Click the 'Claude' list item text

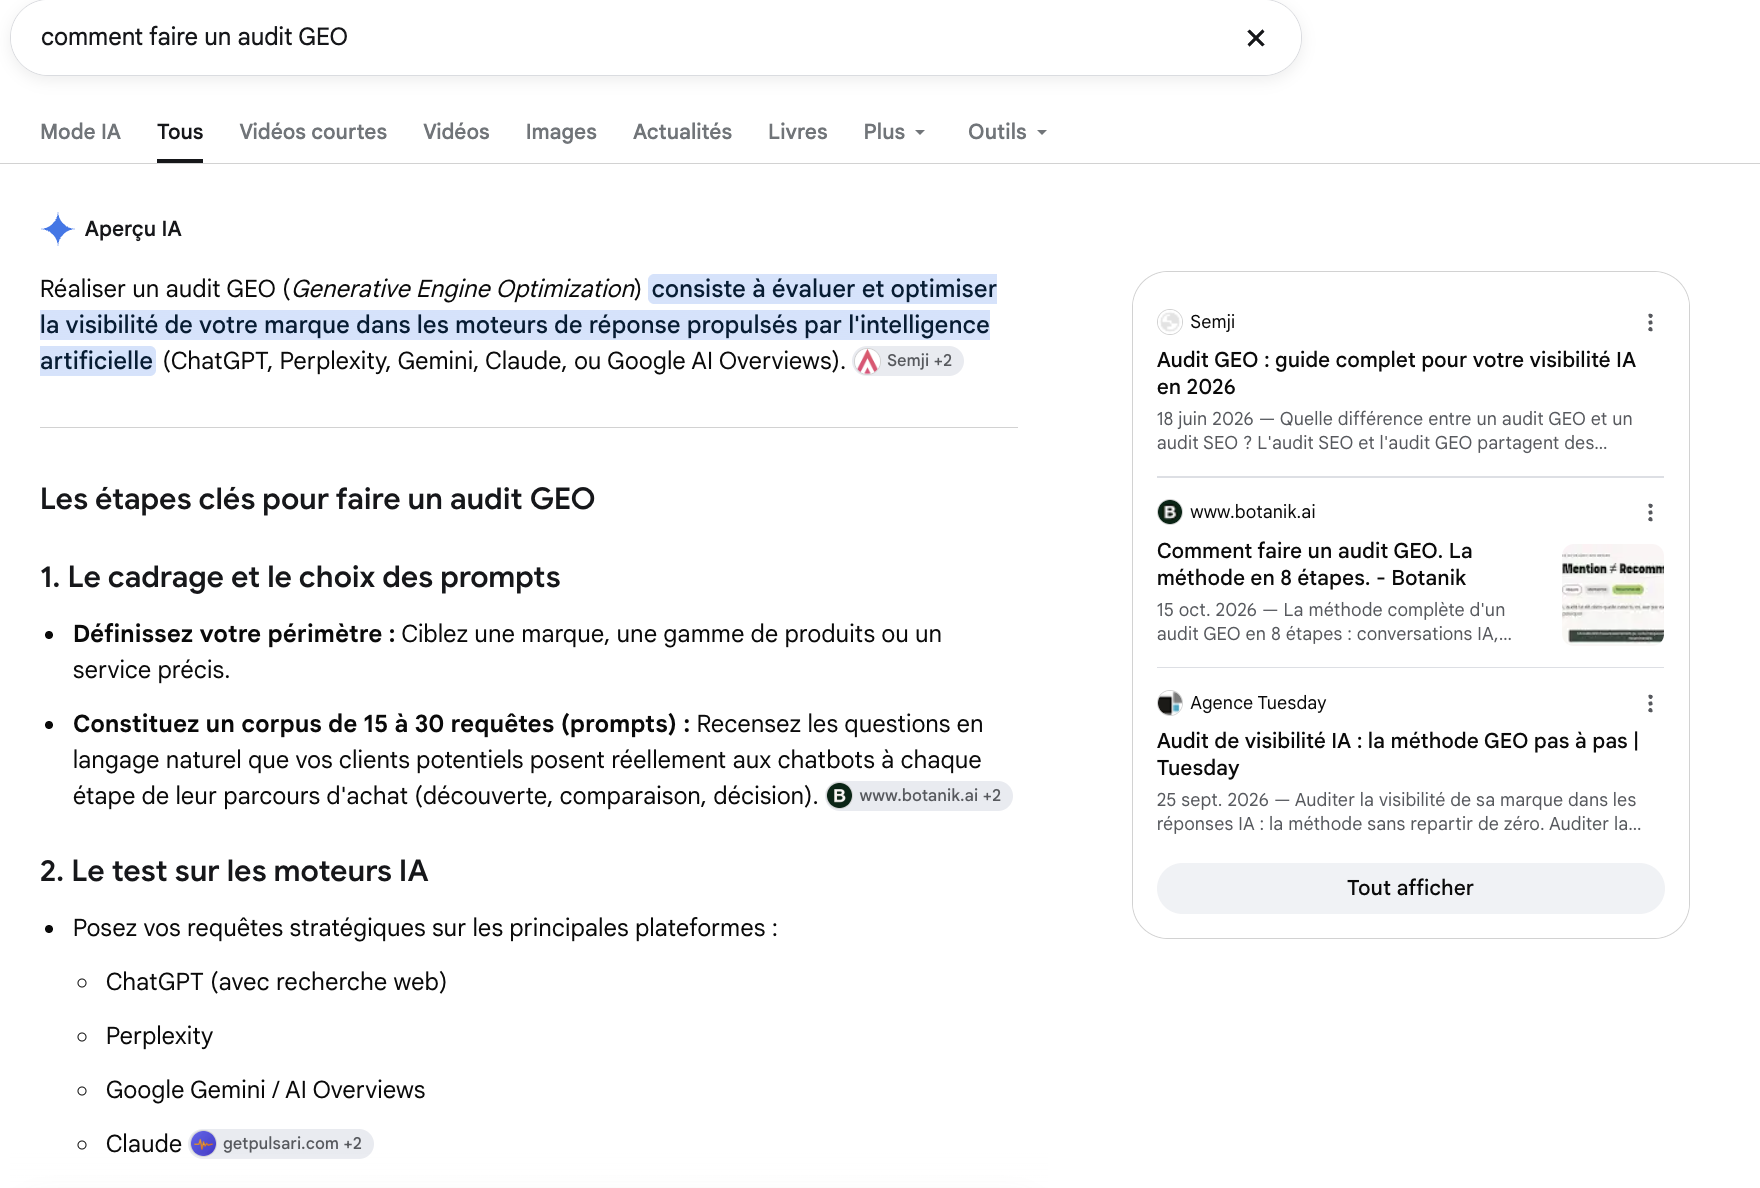144,1144
